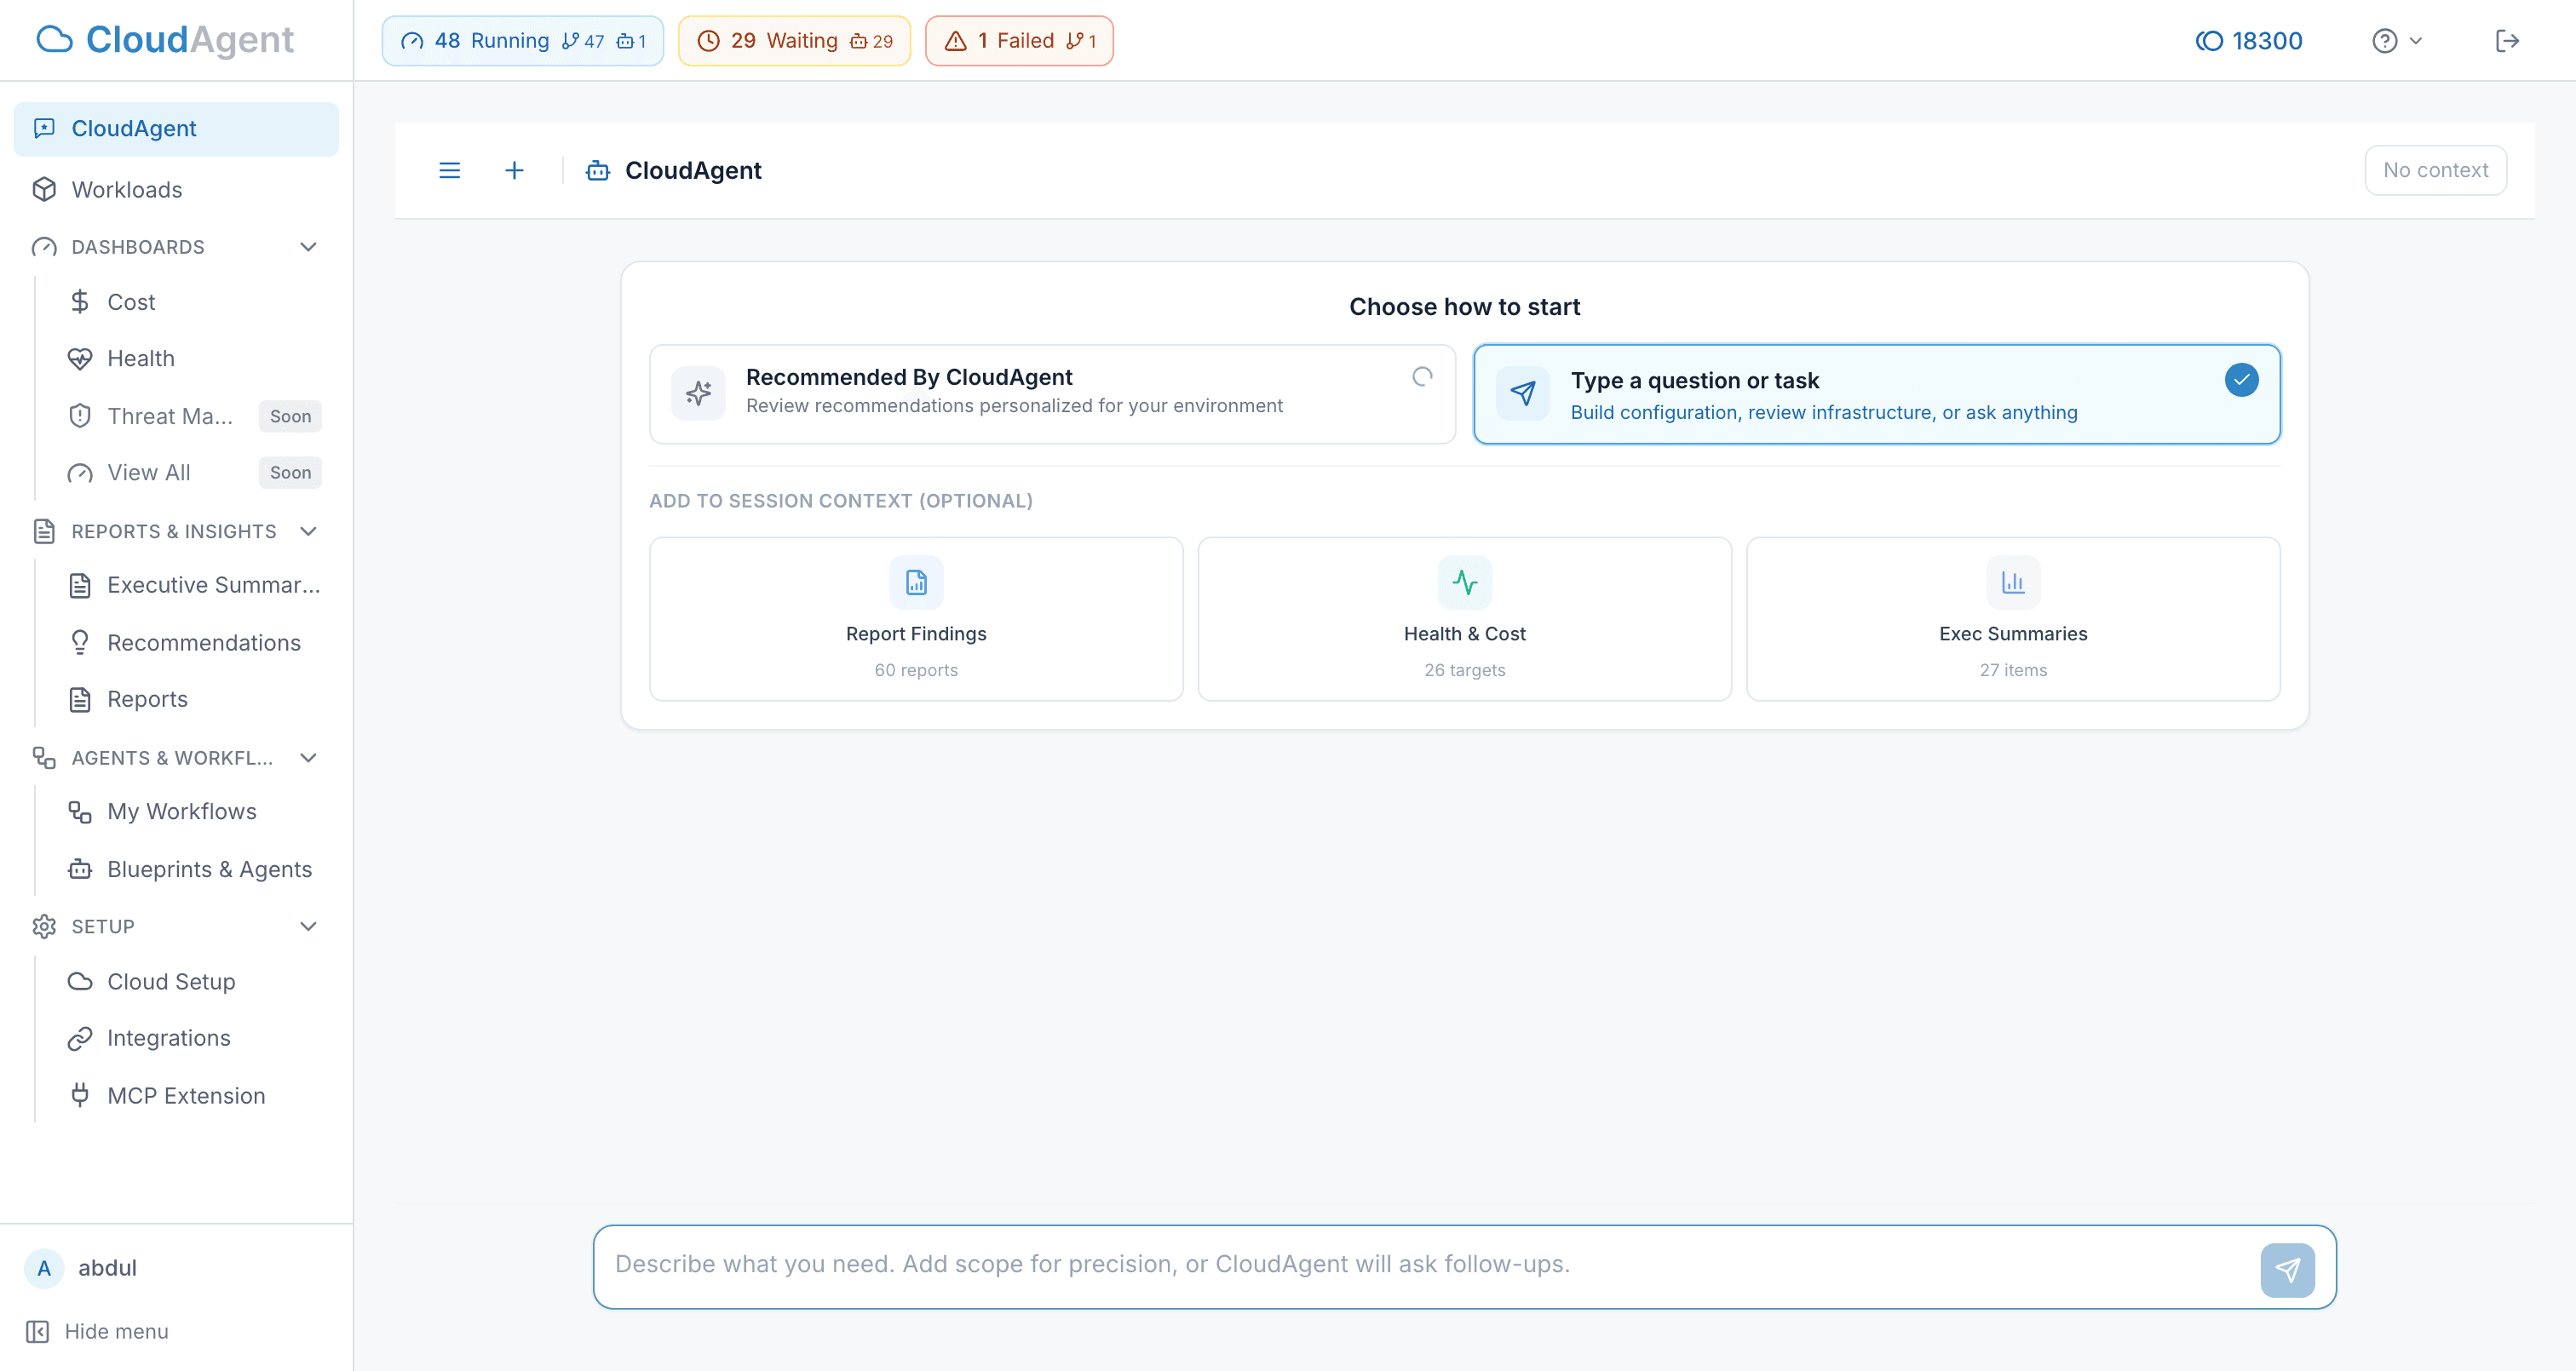This screenshot has width=2576, height=1371.
Task: Collapse the REPORTS & INSIGHTS section
Action: pyautogui.click(x=308, y=531)
